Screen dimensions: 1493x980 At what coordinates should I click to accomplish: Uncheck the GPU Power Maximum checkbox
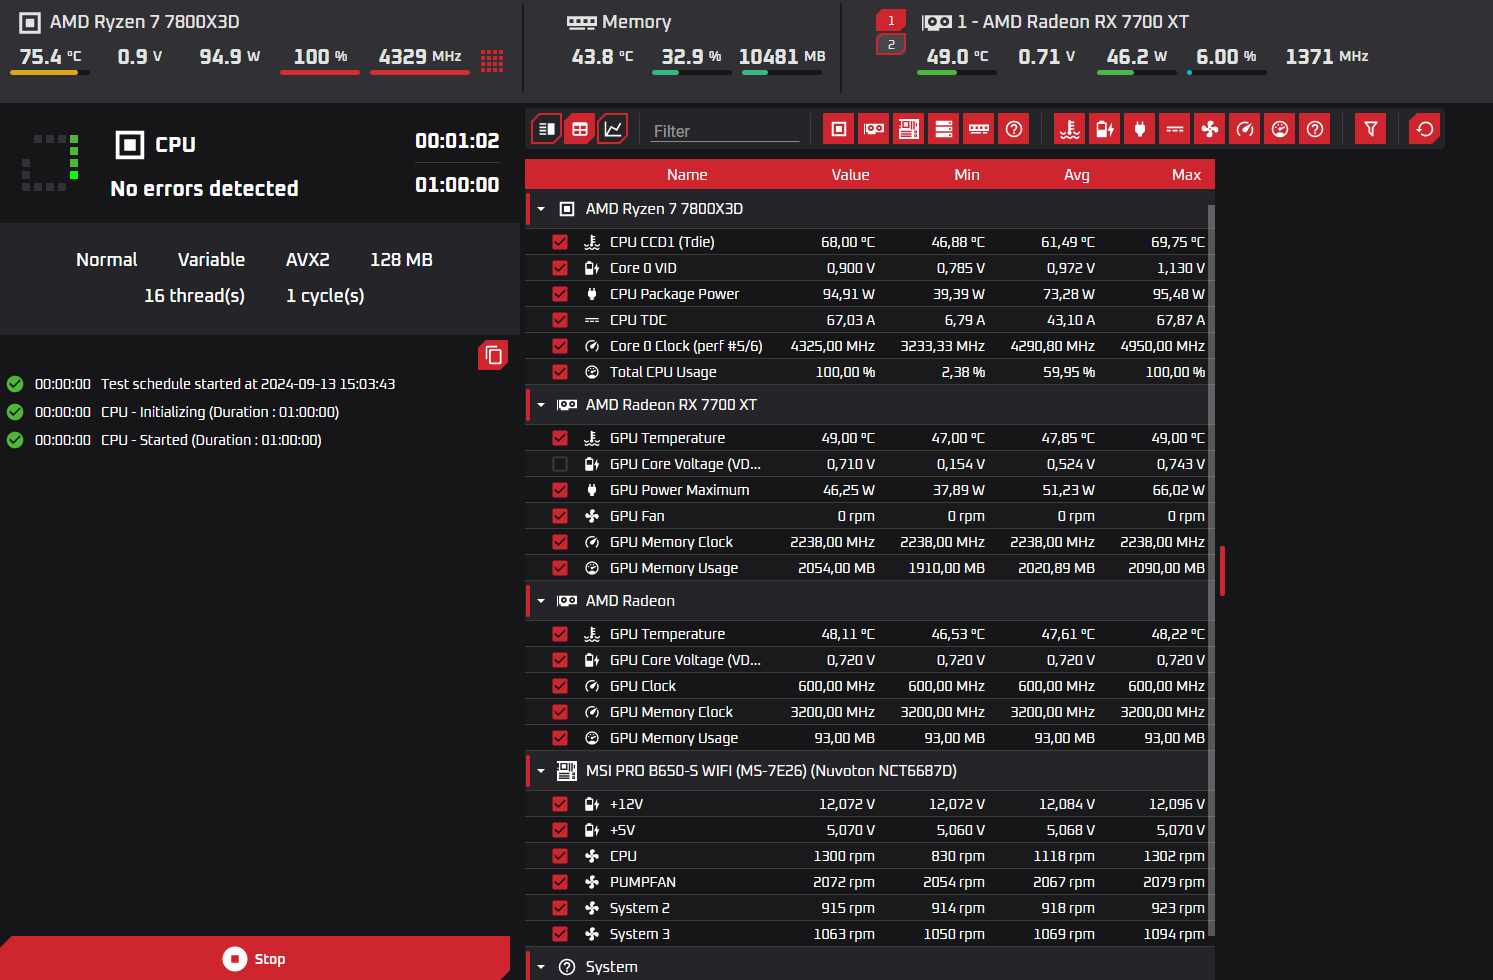(560, 490)
